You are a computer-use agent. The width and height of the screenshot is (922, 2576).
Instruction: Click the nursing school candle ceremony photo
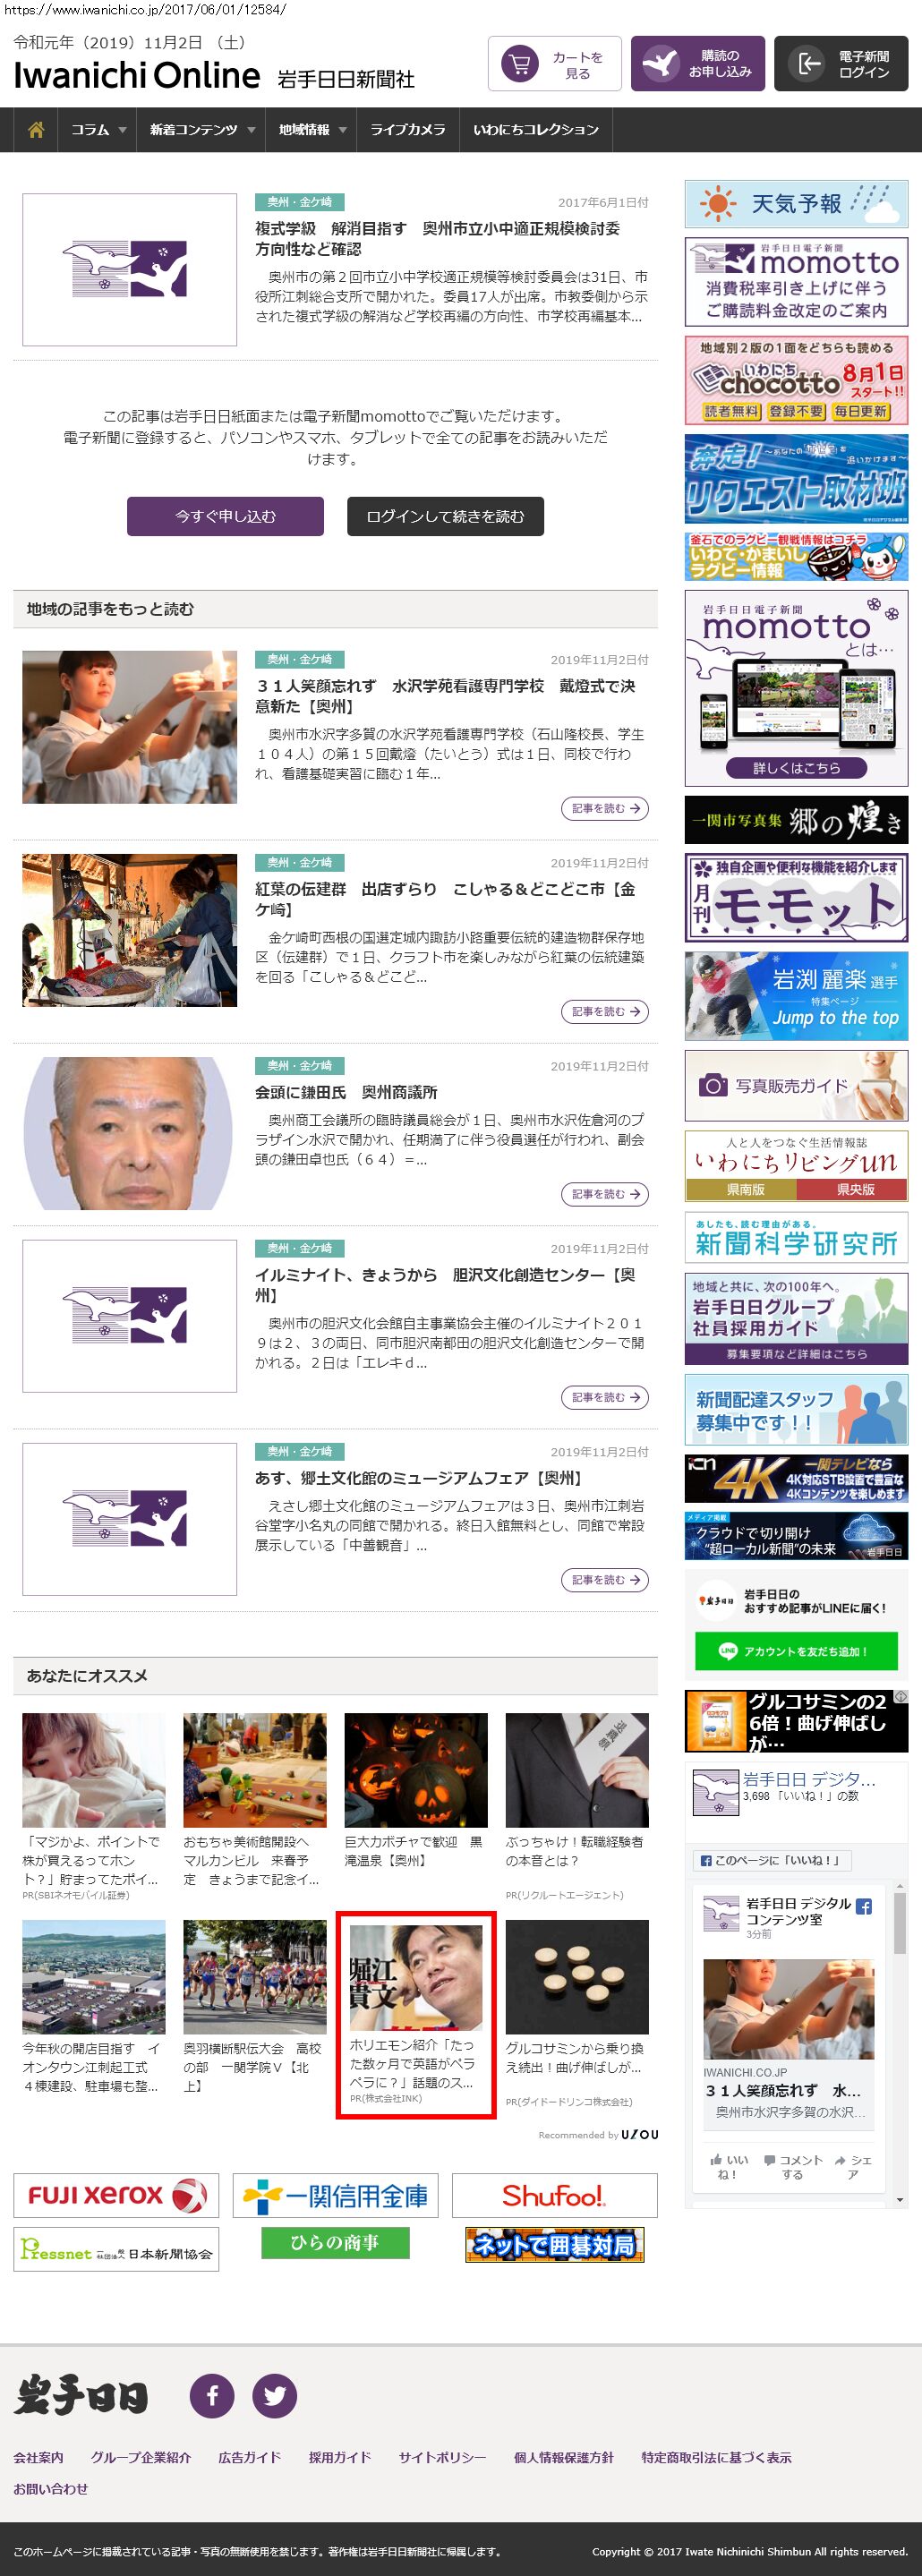click(x=130, y=727)
